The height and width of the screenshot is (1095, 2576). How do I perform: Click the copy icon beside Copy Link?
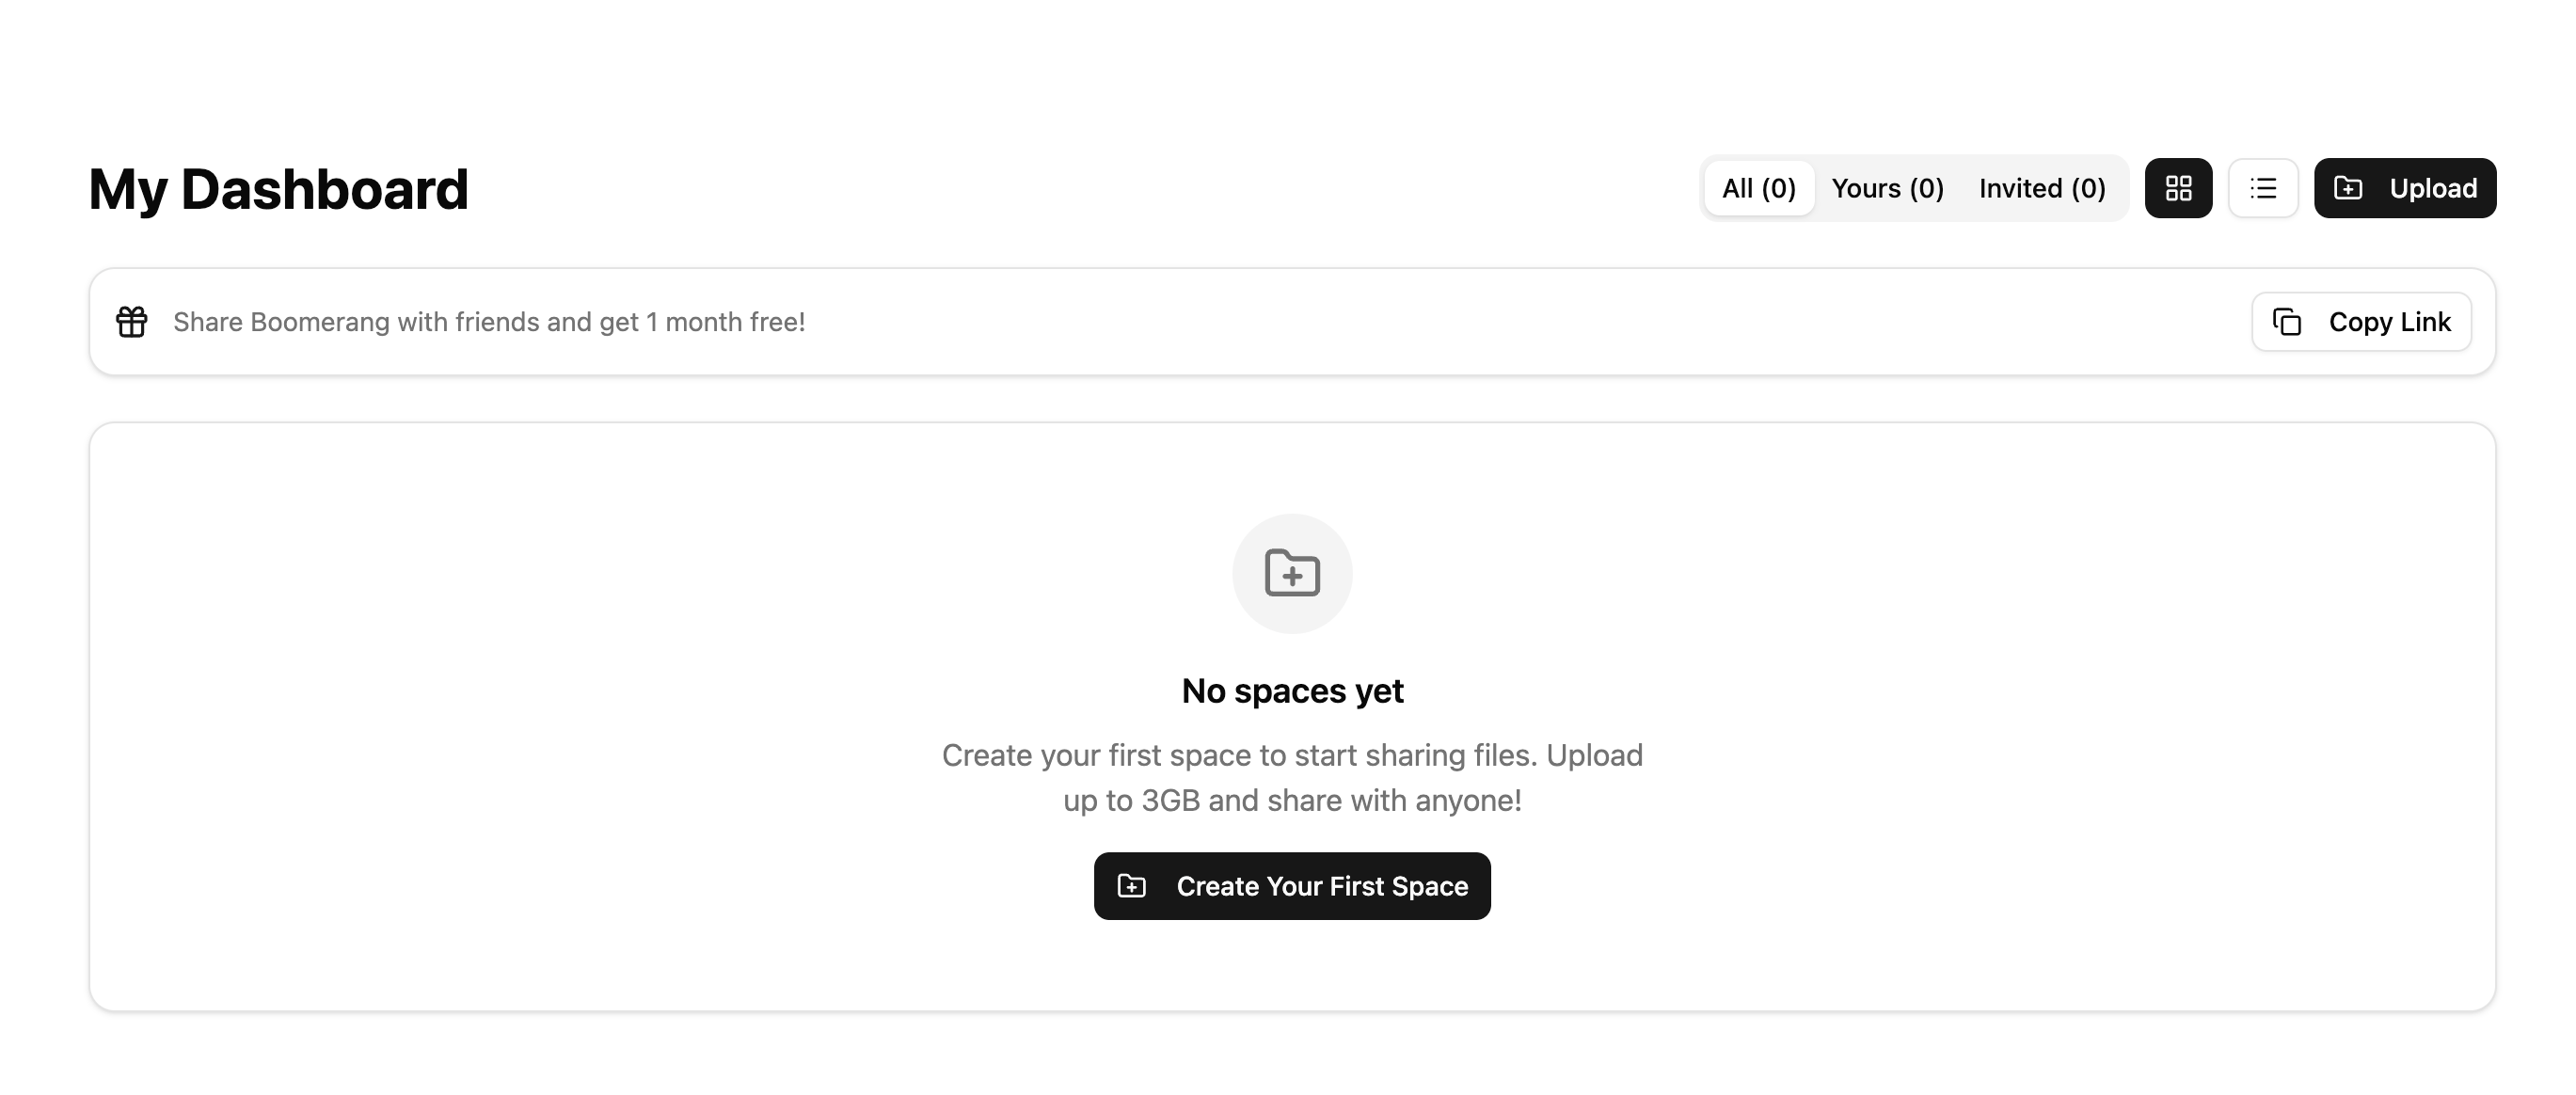[2287, 322]
